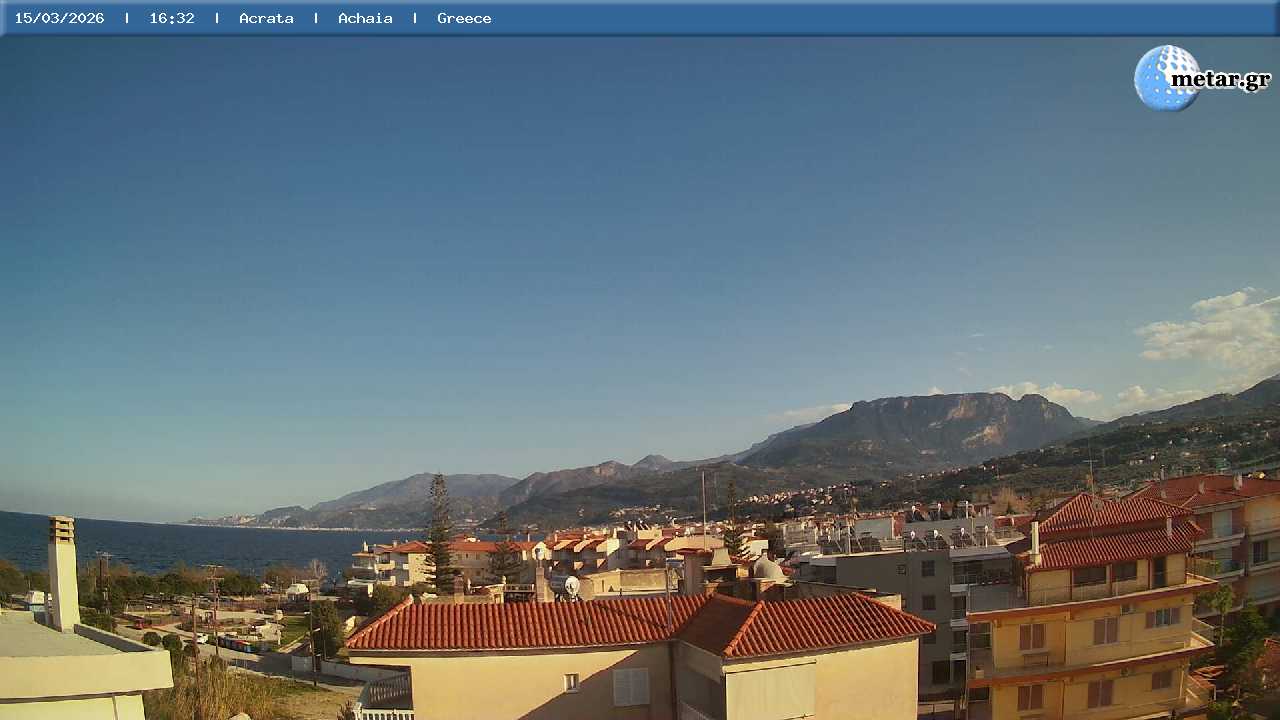Screen dimensions: 1280x720
Task: Click the tall pine tree near the sea
Action: point(439,535)
